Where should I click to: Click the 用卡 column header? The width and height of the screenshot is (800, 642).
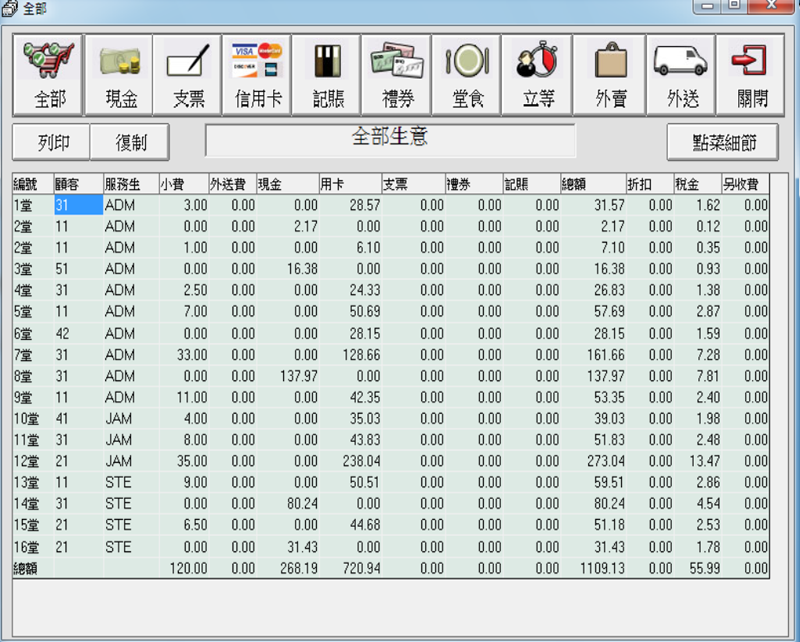(351, 184)
